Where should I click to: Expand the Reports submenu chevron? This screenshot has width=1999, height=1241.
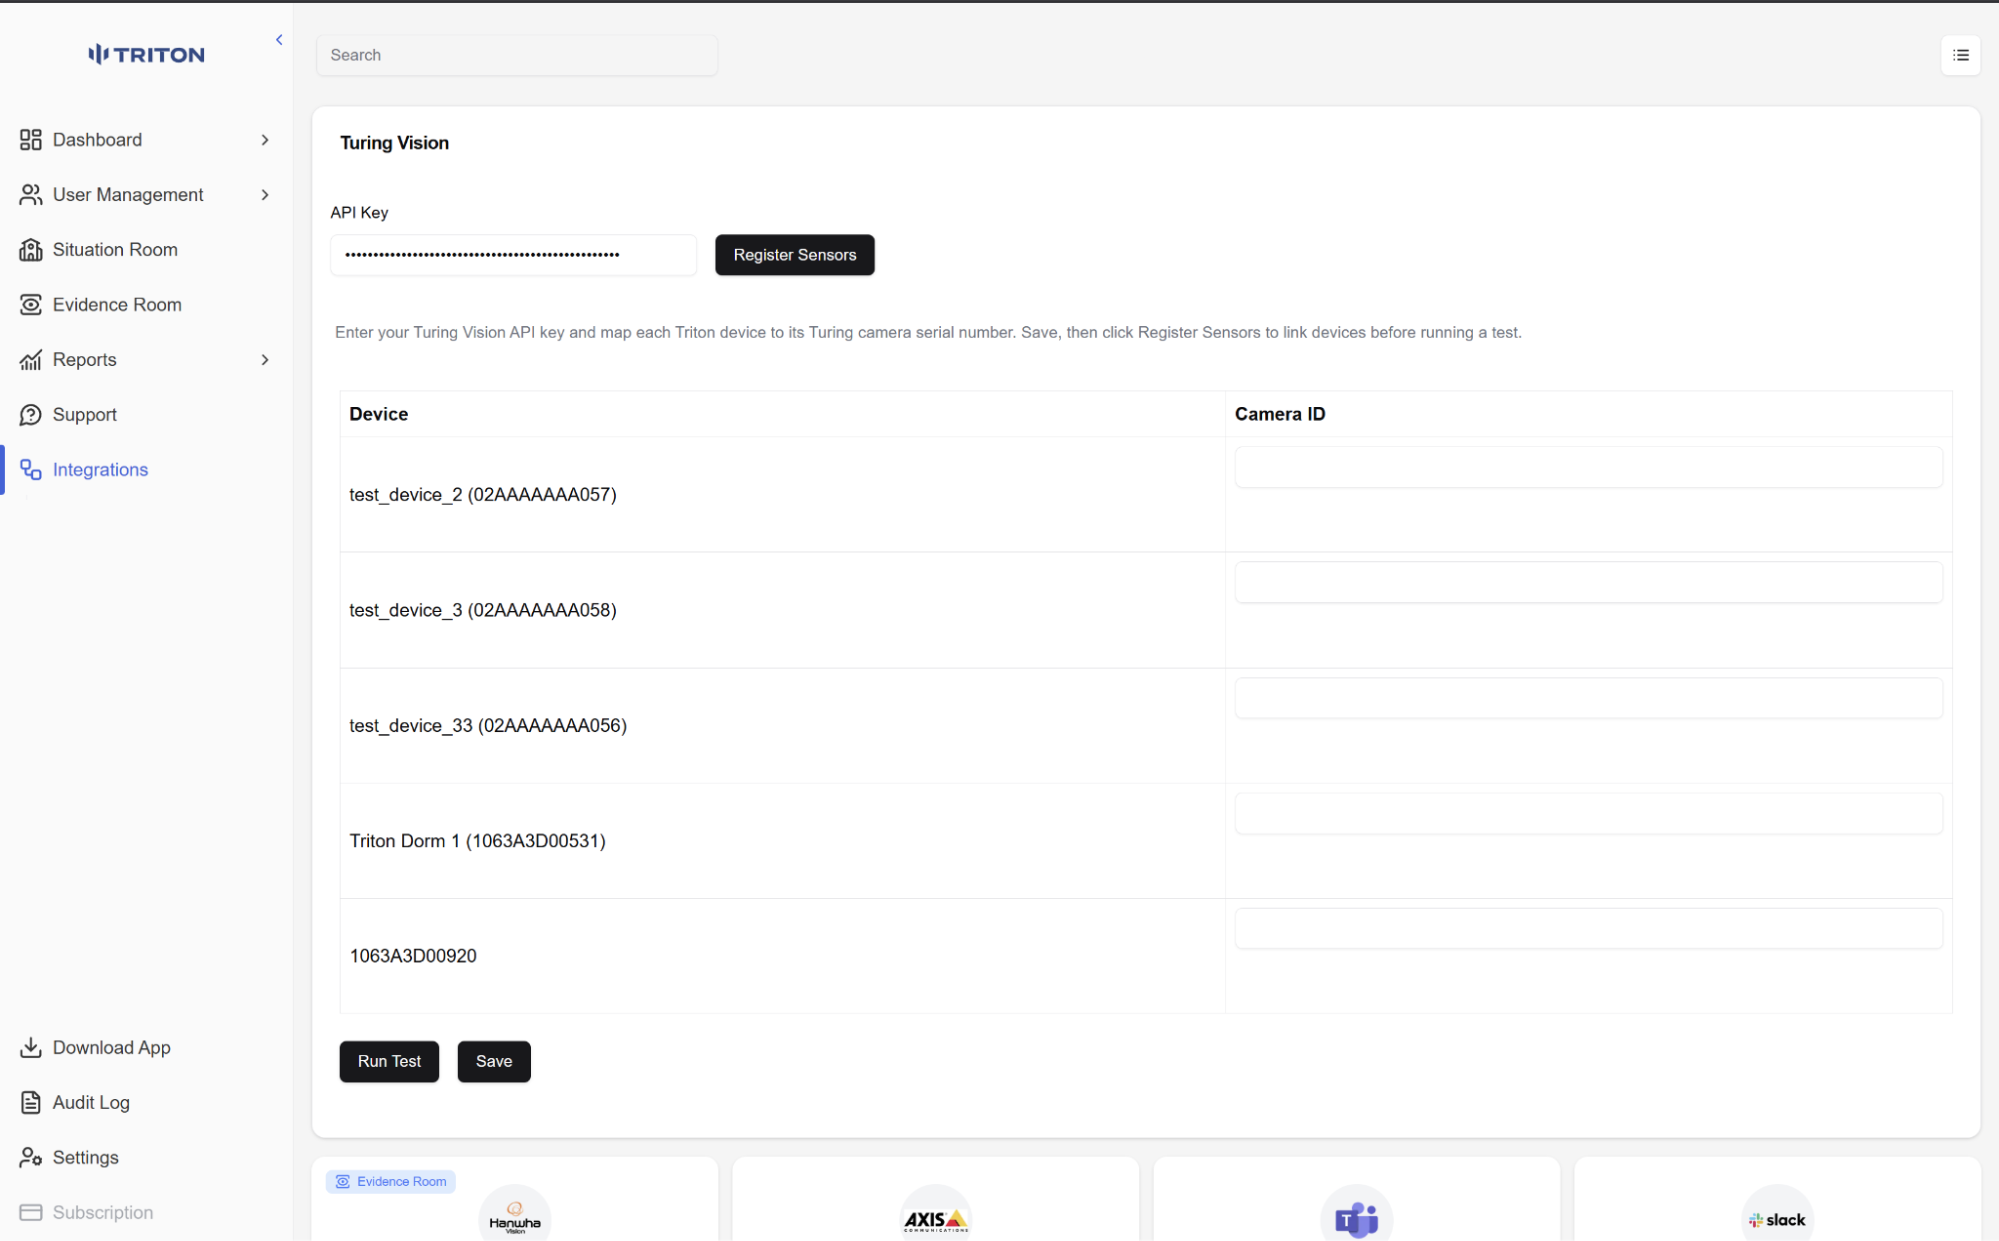click(265, 360)
